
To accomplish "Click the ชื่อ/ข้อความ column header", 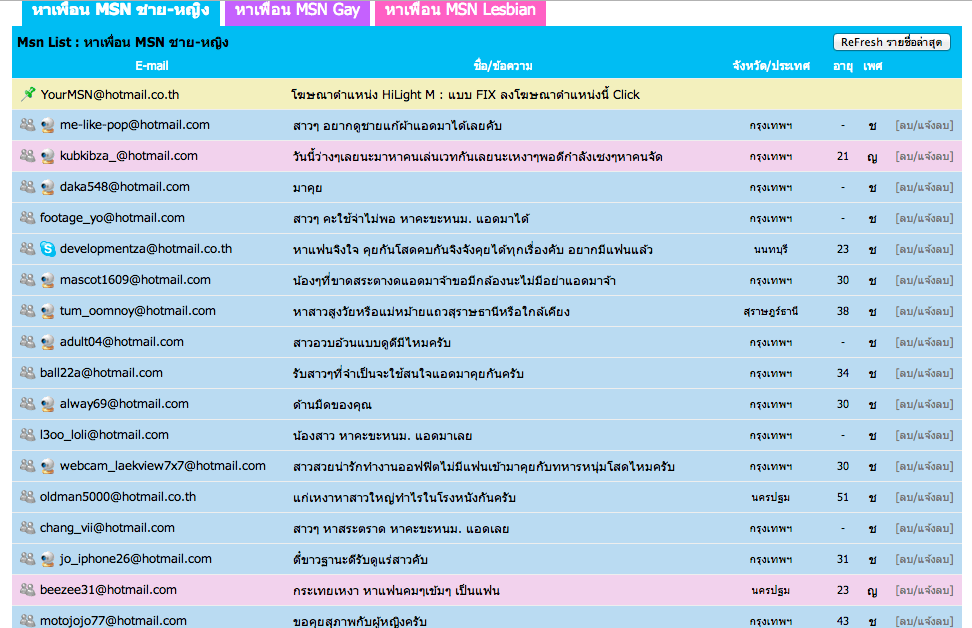I will click(503, 66).
